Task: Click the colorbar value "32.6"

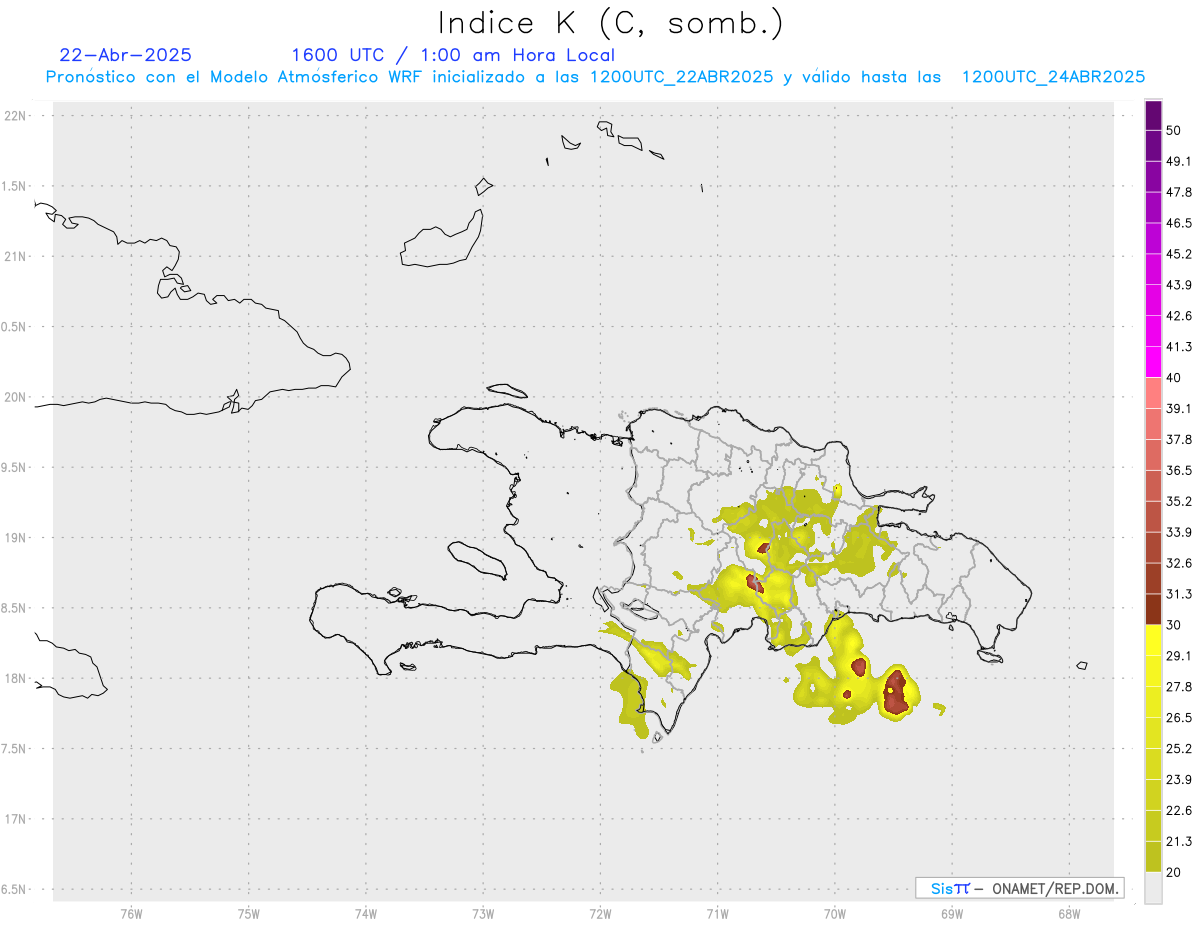Action: click(1179, 563)
